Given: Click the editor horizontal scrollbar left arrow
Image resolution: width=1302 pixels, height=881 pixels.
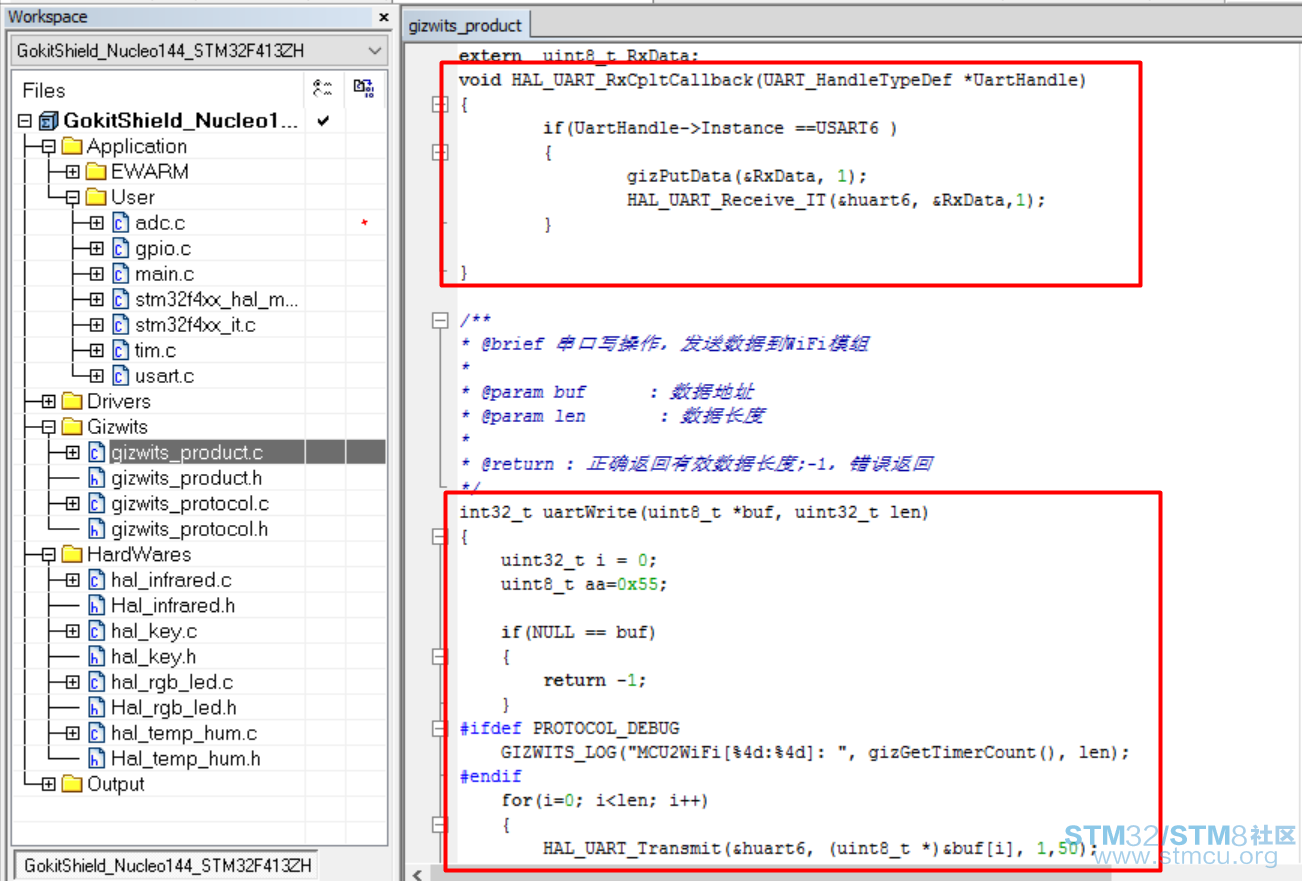Looking at the screenshot, I should [x=415, y=873].
